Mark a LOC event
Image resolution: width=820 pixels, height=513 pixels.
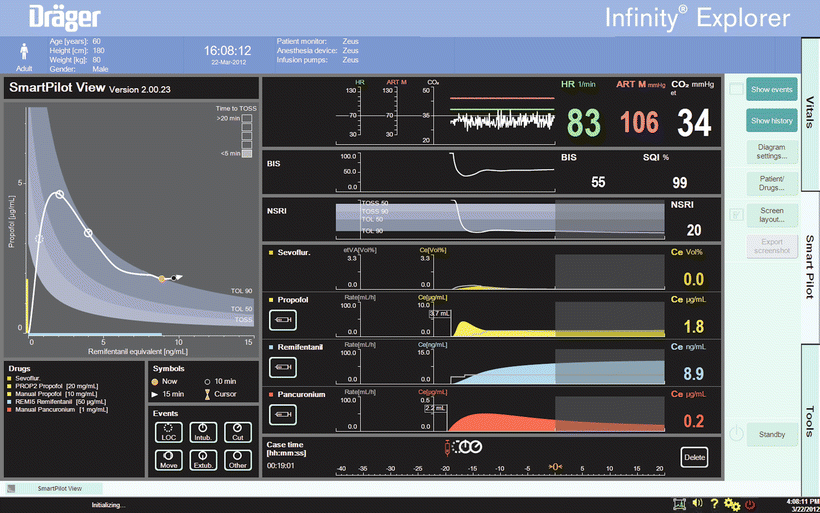[x=167, y=433]
